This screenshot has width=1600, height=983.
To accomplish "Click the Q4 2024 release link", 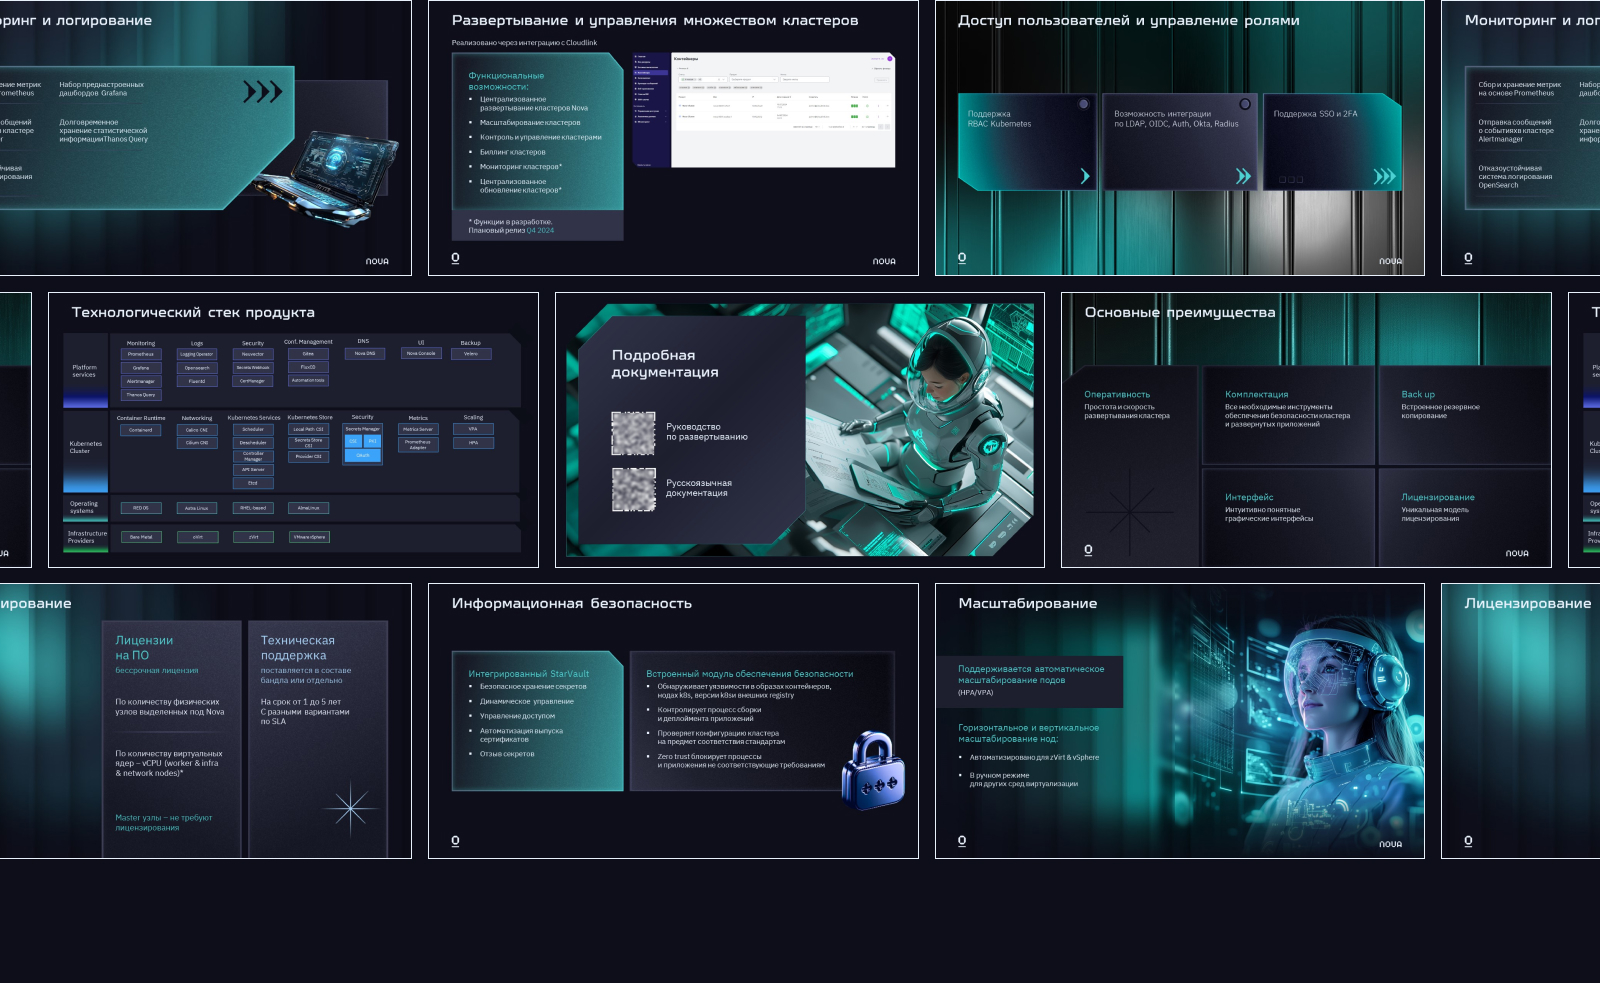I will (540, 231).
